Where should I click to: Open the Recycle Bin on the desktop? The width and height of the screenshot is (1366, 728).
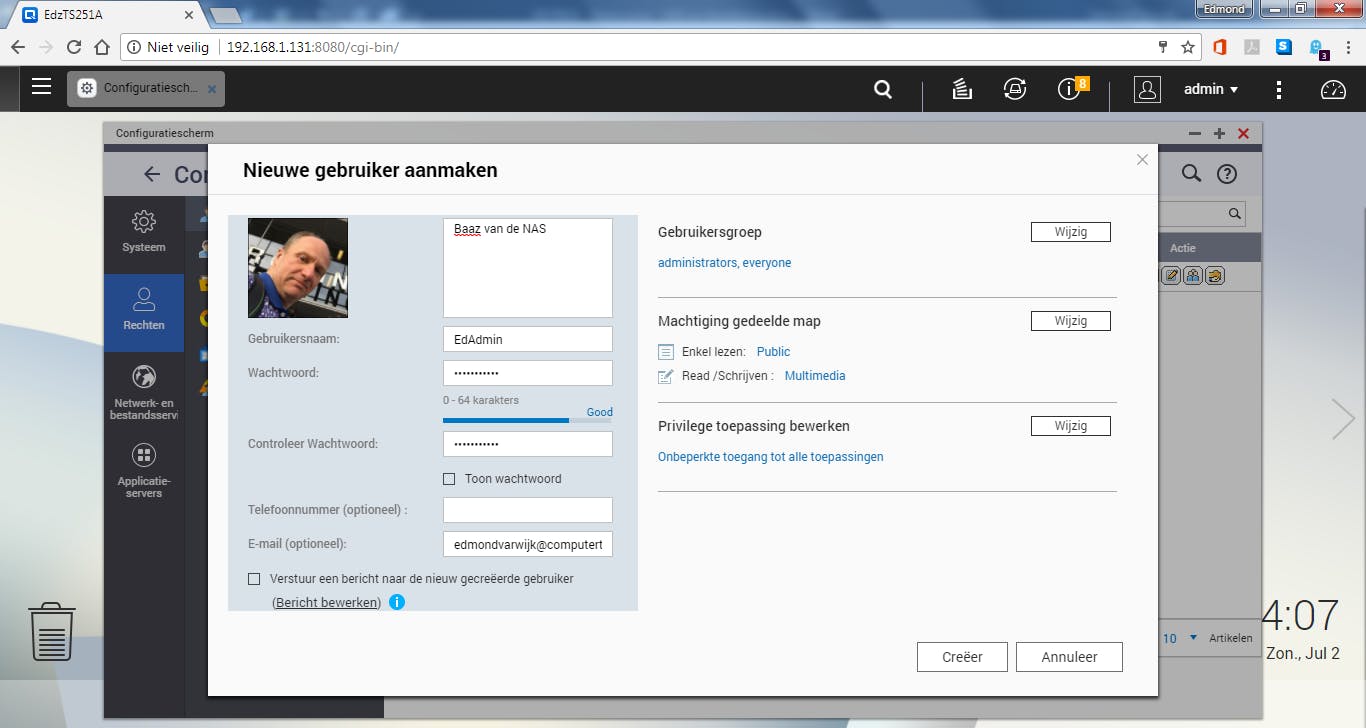point(52,631)
